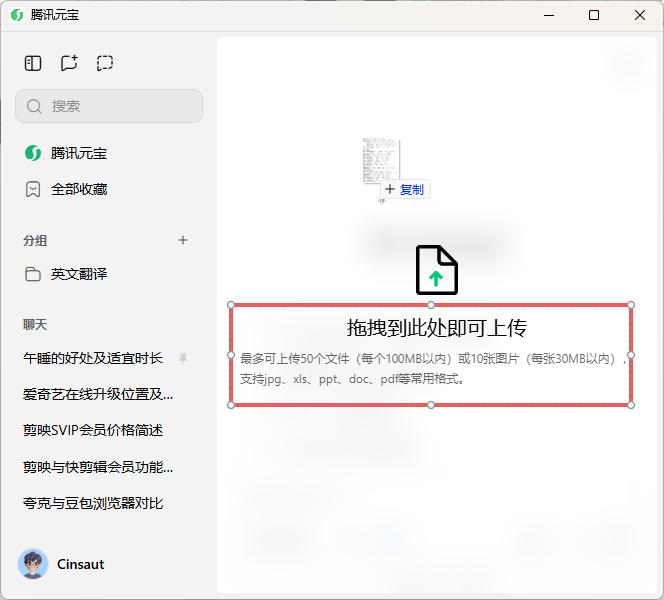This screenshot has height=600, width=664.
Task: Click the search magnifier icon
Action: (x=34, y=106)
